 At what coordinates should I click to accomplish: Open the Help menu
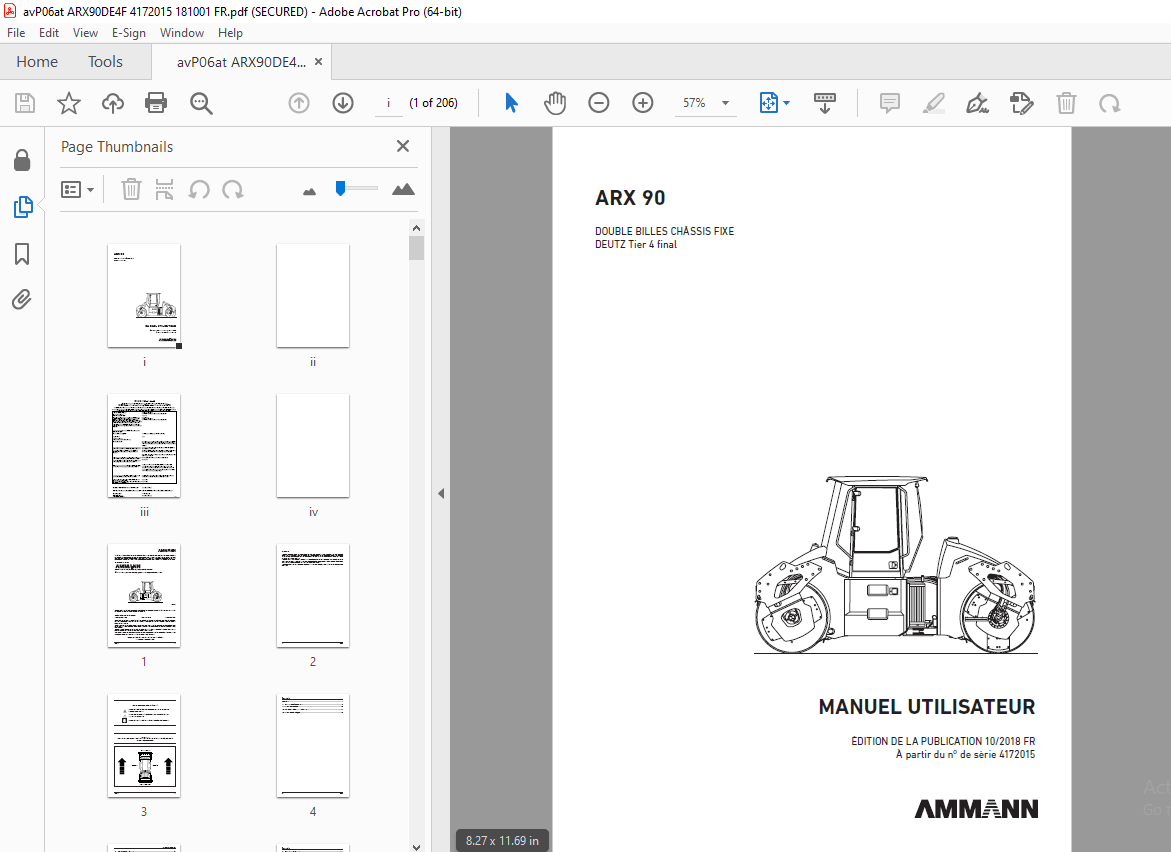[230, 33]
